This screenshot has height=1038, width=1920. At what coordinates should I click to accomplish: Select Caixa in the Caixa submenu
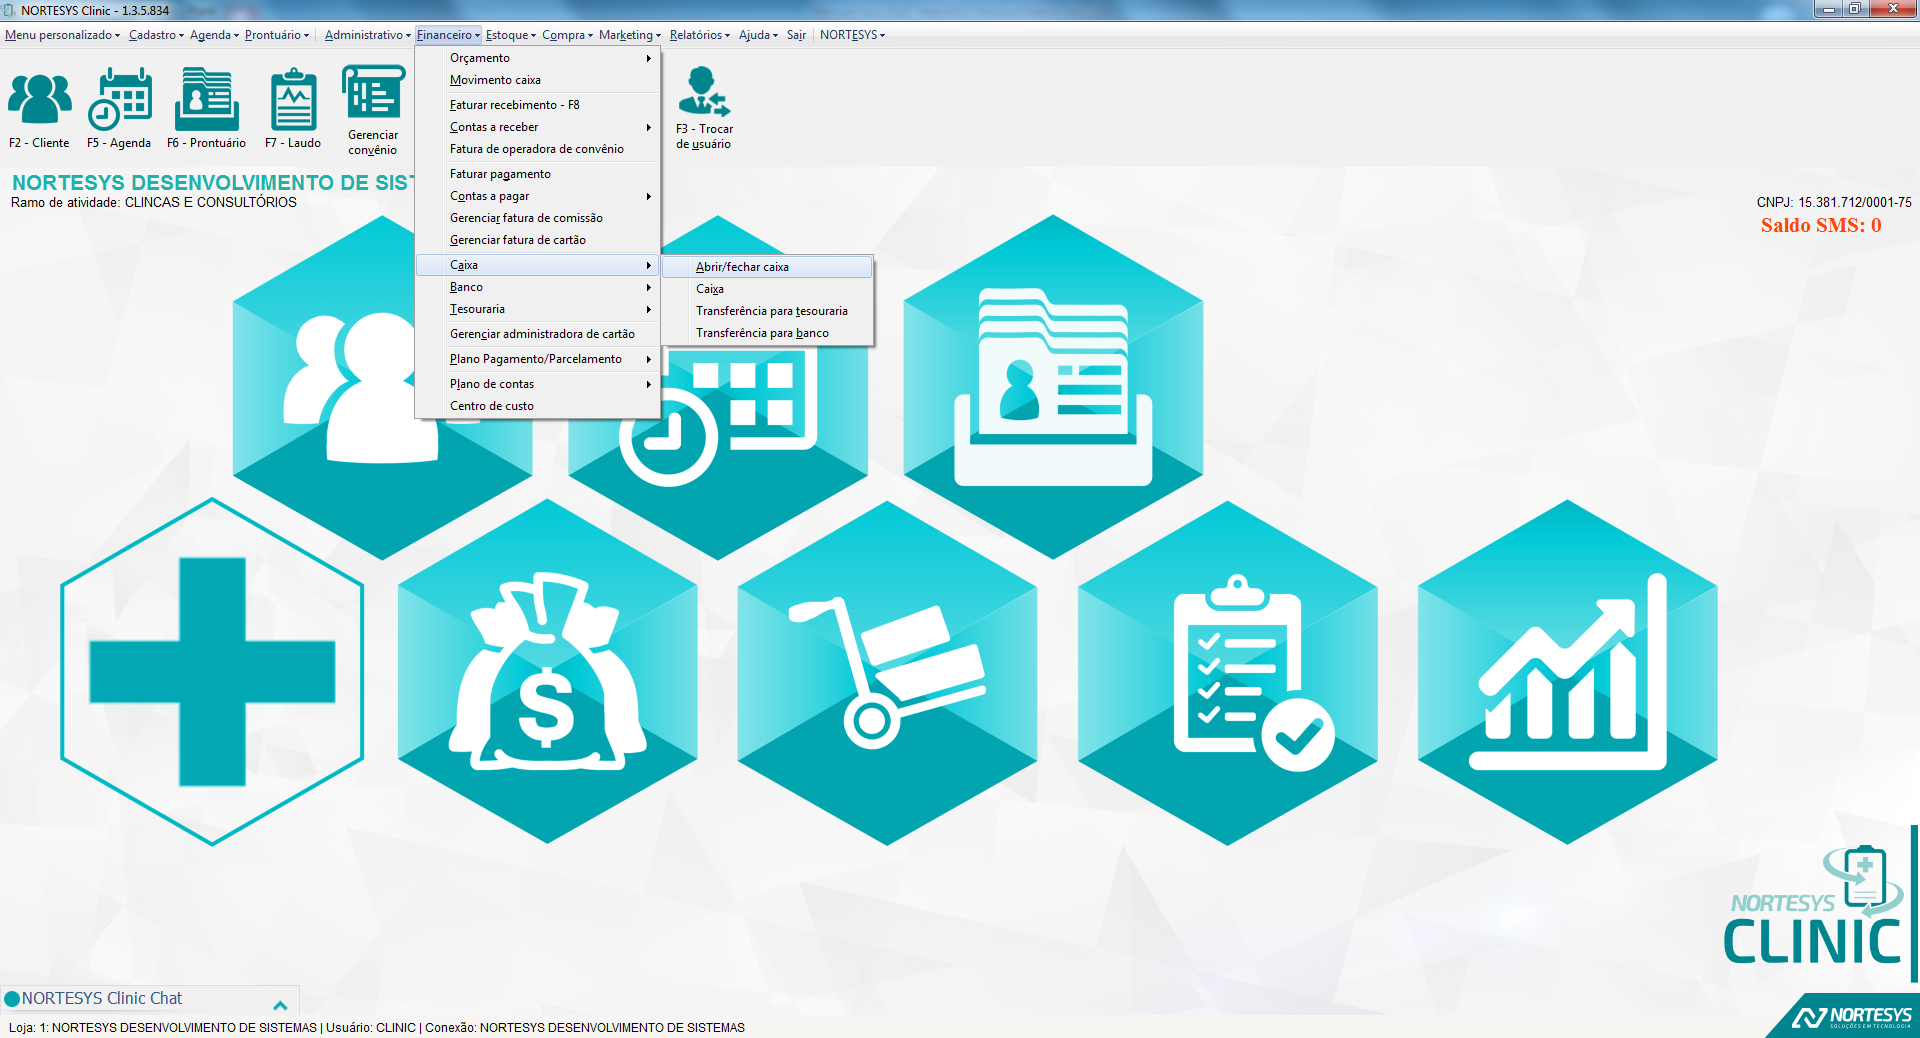768,289
